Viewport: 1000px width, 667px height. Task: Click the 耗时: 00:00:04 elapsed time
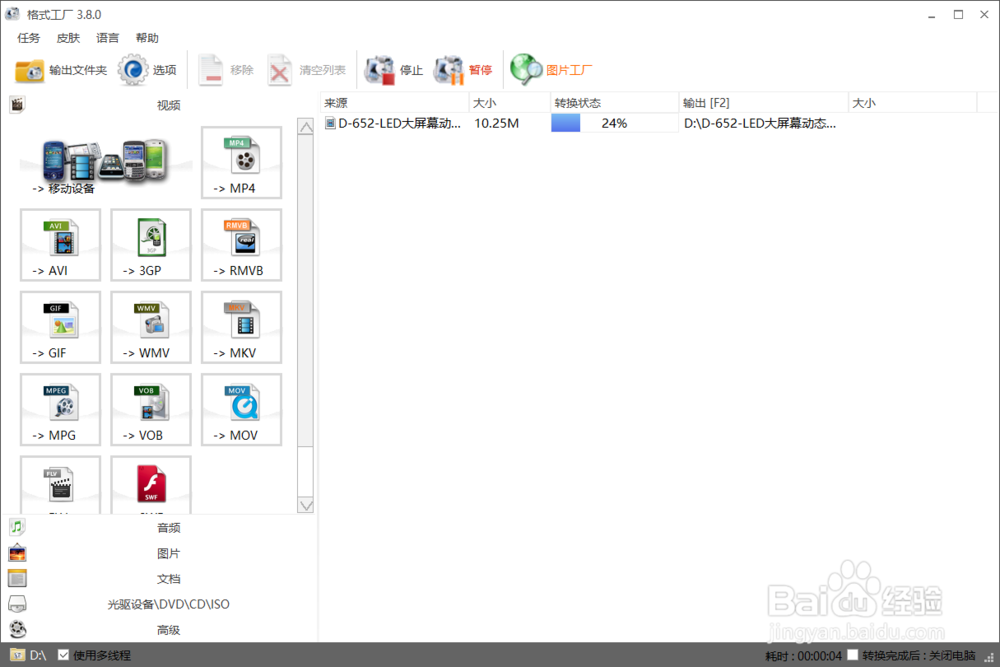pyautogui.click(x=804, y=656)
